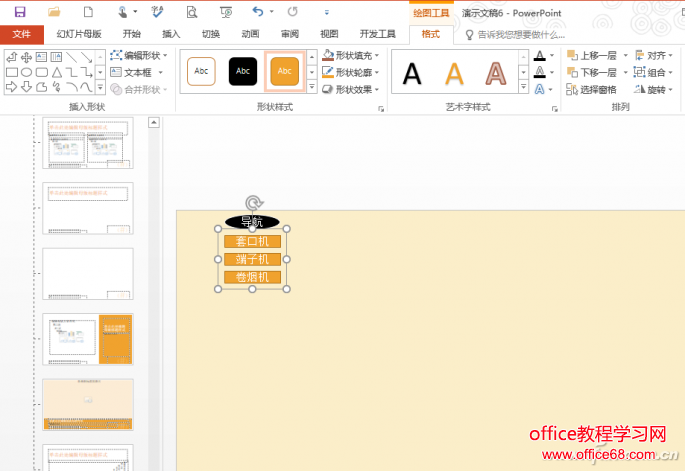Image resolution: width=685 pixels, height=471 pixels.
Task: Click the 上移一层 bring forward icon
Action: pos(572,56)
